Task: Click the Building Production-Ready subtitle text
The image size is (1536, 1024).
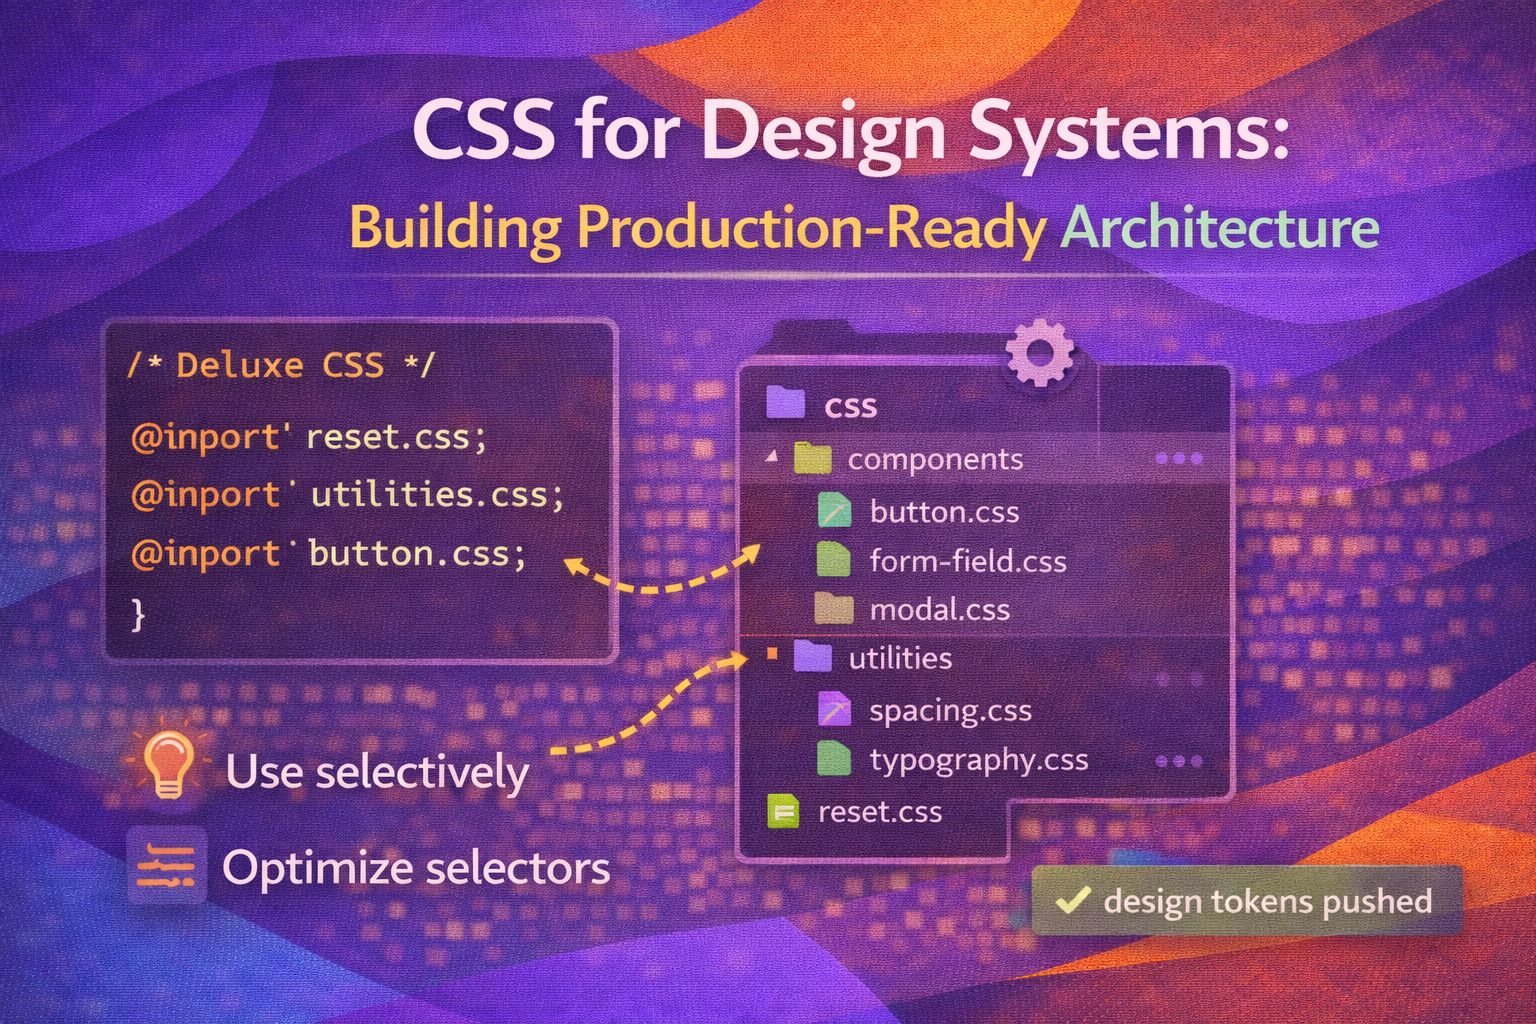Action: [x=697, y=229]
